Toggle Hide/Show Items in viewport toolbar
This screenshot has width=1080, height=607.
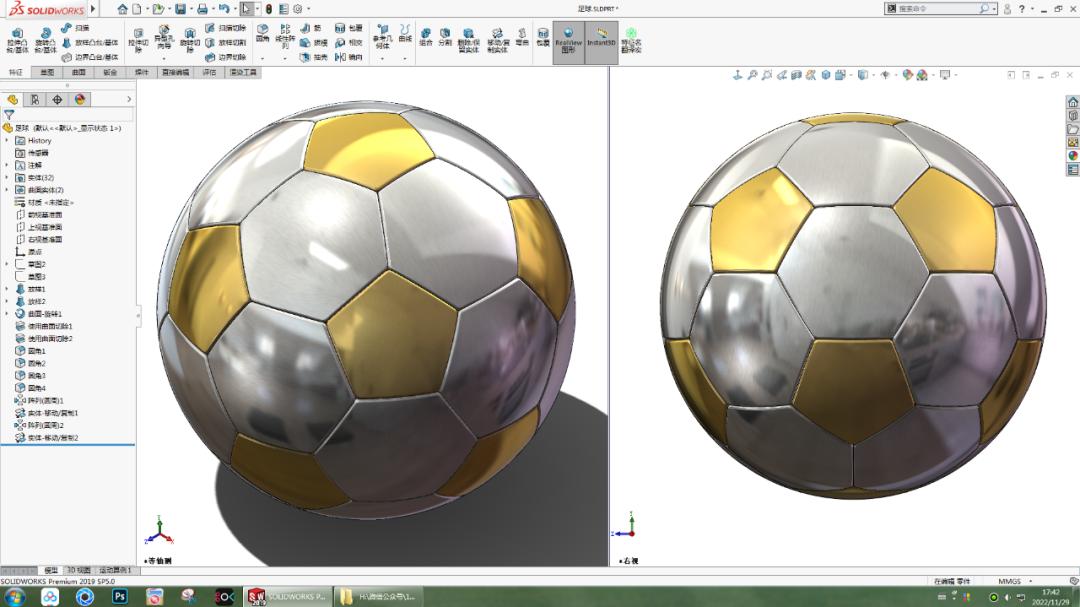coord(885,73)
